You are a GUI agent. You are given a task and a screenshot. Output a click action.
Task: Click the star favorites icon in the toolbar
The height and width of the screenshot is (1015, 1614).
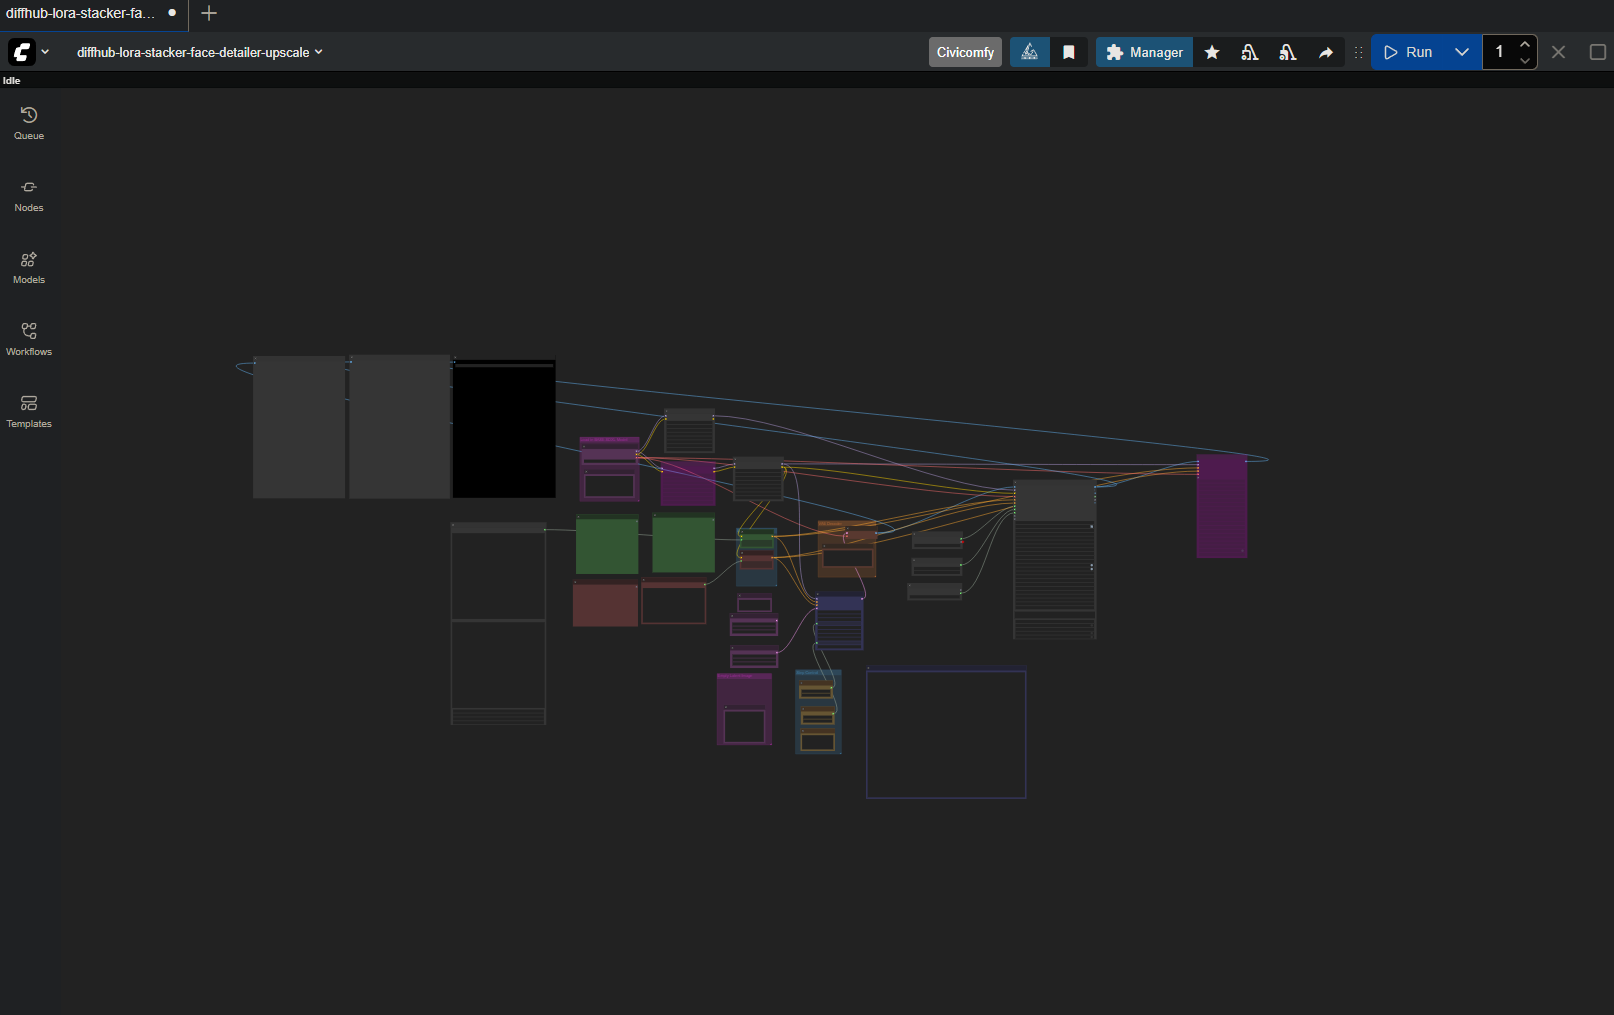click(x=1212, y=52)
